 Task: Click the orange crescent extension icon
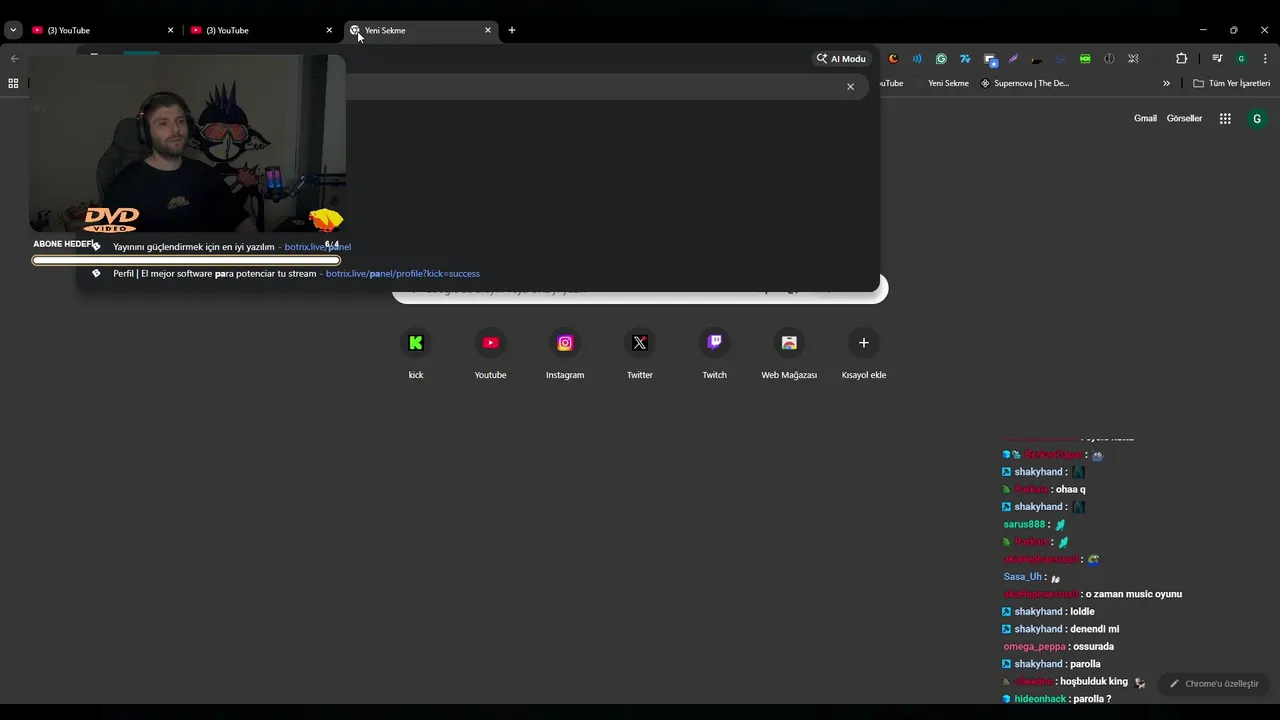[893, 58]
